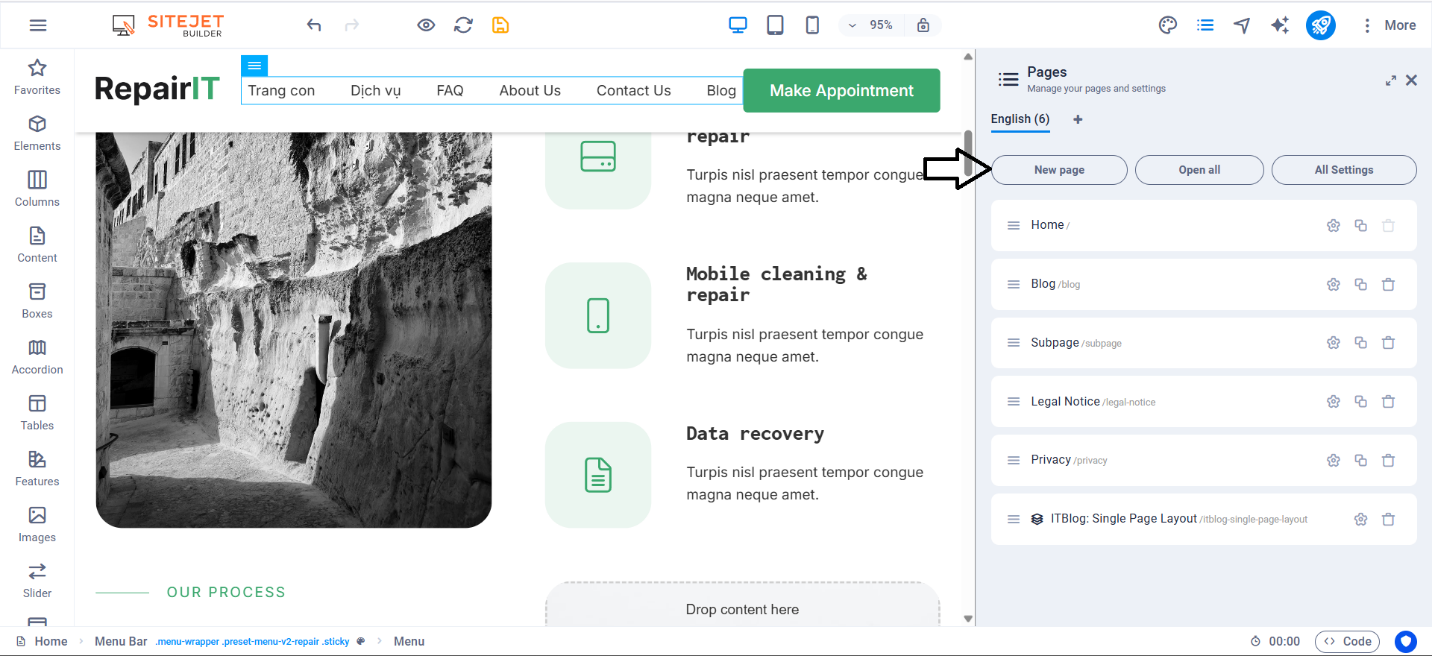Click the New page button
The width and height of the screenshot is (1432, 656).
point(1059,170)
